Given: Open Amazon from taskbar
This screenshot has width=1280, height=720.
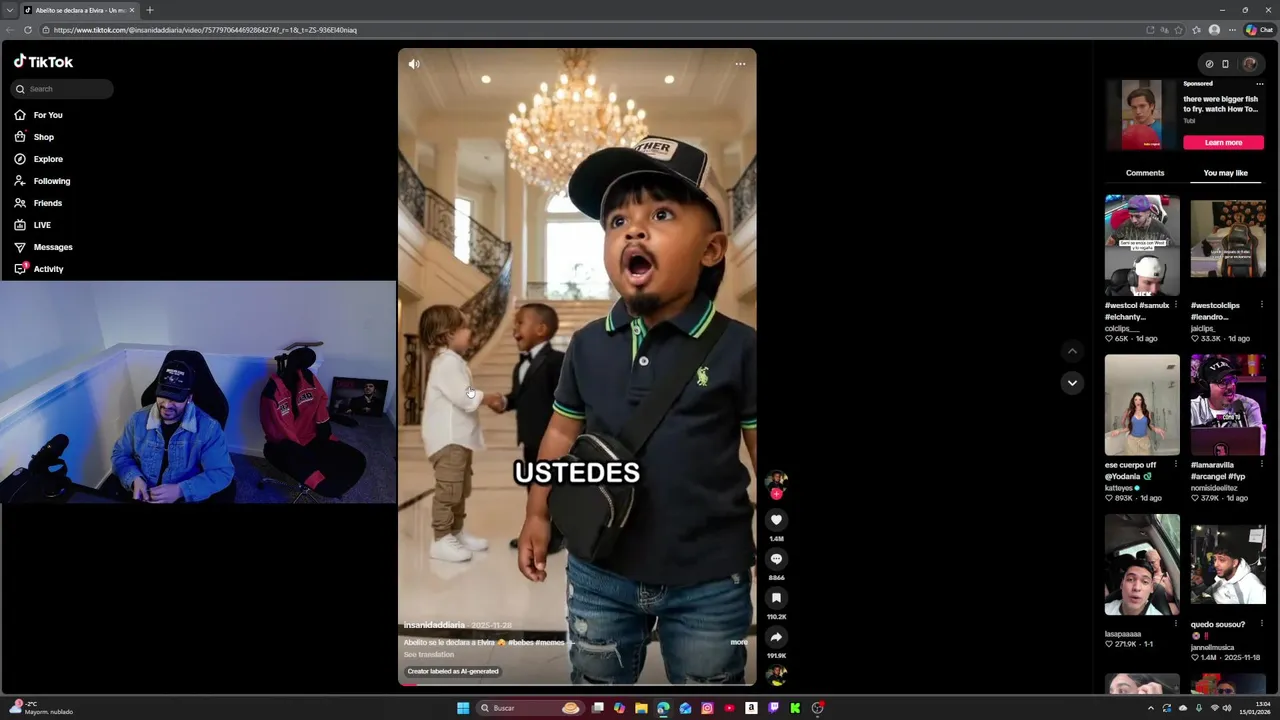Looking at the screenshot, I should pos(751,708).
